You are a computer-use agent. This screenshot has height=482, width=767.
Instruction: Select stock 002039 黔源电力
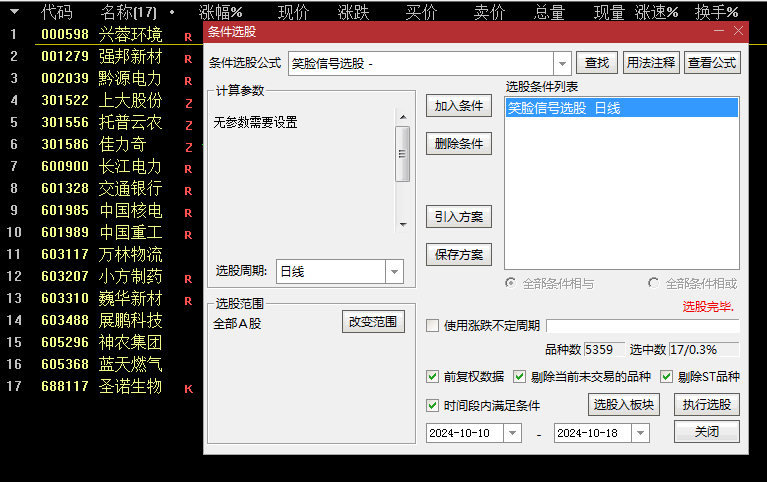(101, 78)
